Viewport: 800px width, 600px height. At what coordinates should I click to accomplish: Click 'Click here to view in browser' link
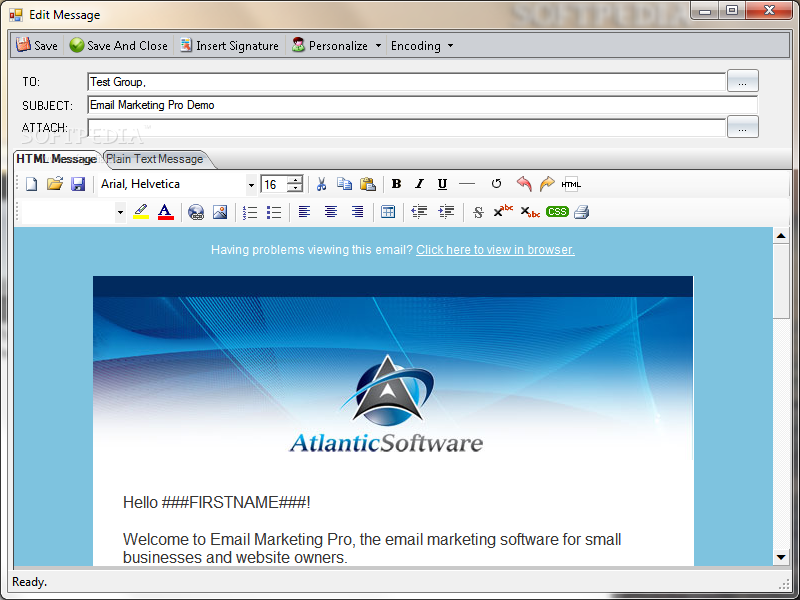[x=495, y=250]
